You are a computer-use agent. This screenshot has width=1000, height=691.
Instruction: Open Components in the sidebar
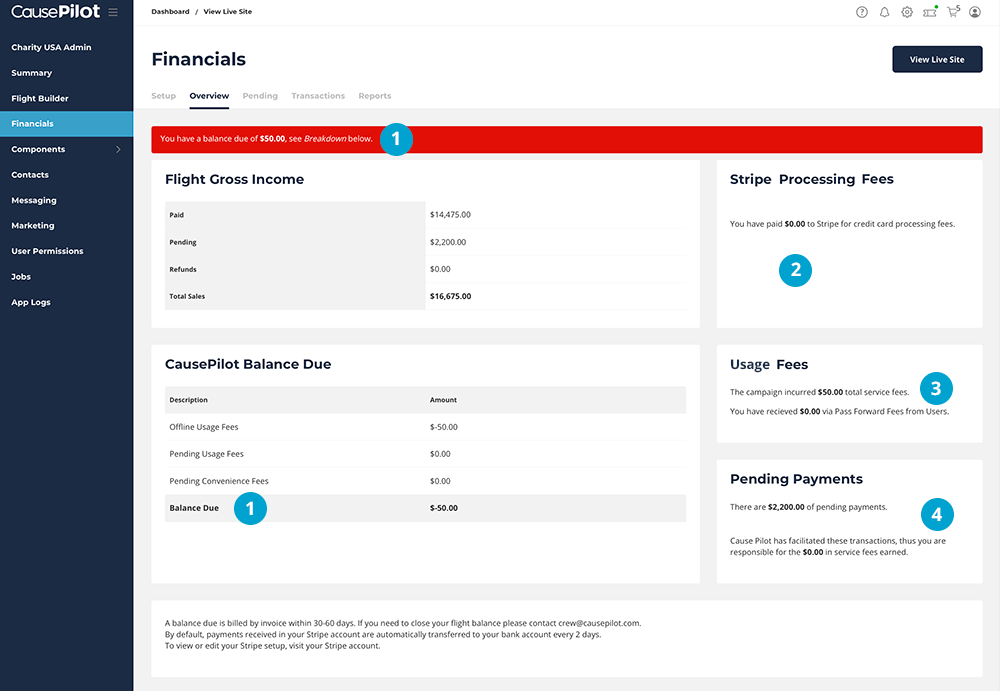(x=38, y=149)
